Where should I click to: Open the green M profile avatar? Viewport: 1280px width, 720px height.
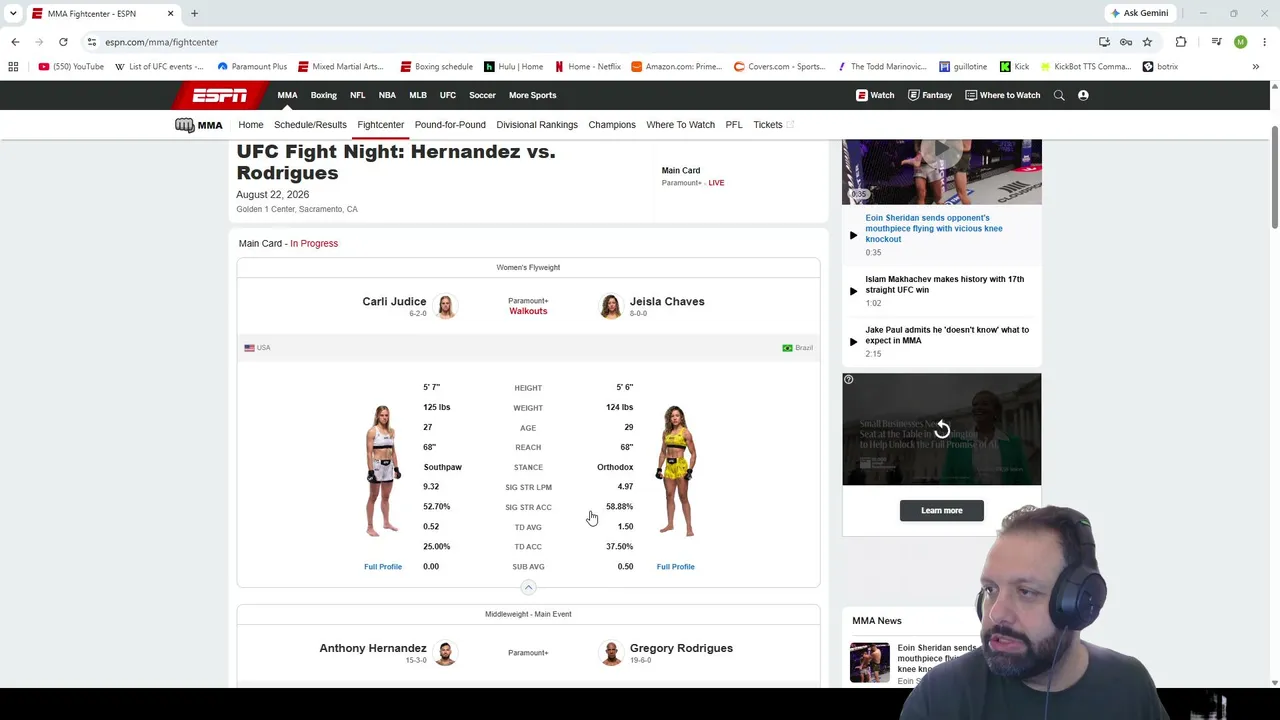pyautogui.click(x=1240, y=42)
